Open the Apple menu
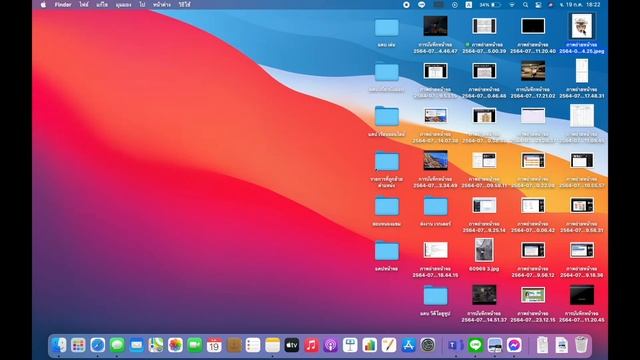Image resolution: width=640 pixels, height=360 pixels. click(43, 4)
